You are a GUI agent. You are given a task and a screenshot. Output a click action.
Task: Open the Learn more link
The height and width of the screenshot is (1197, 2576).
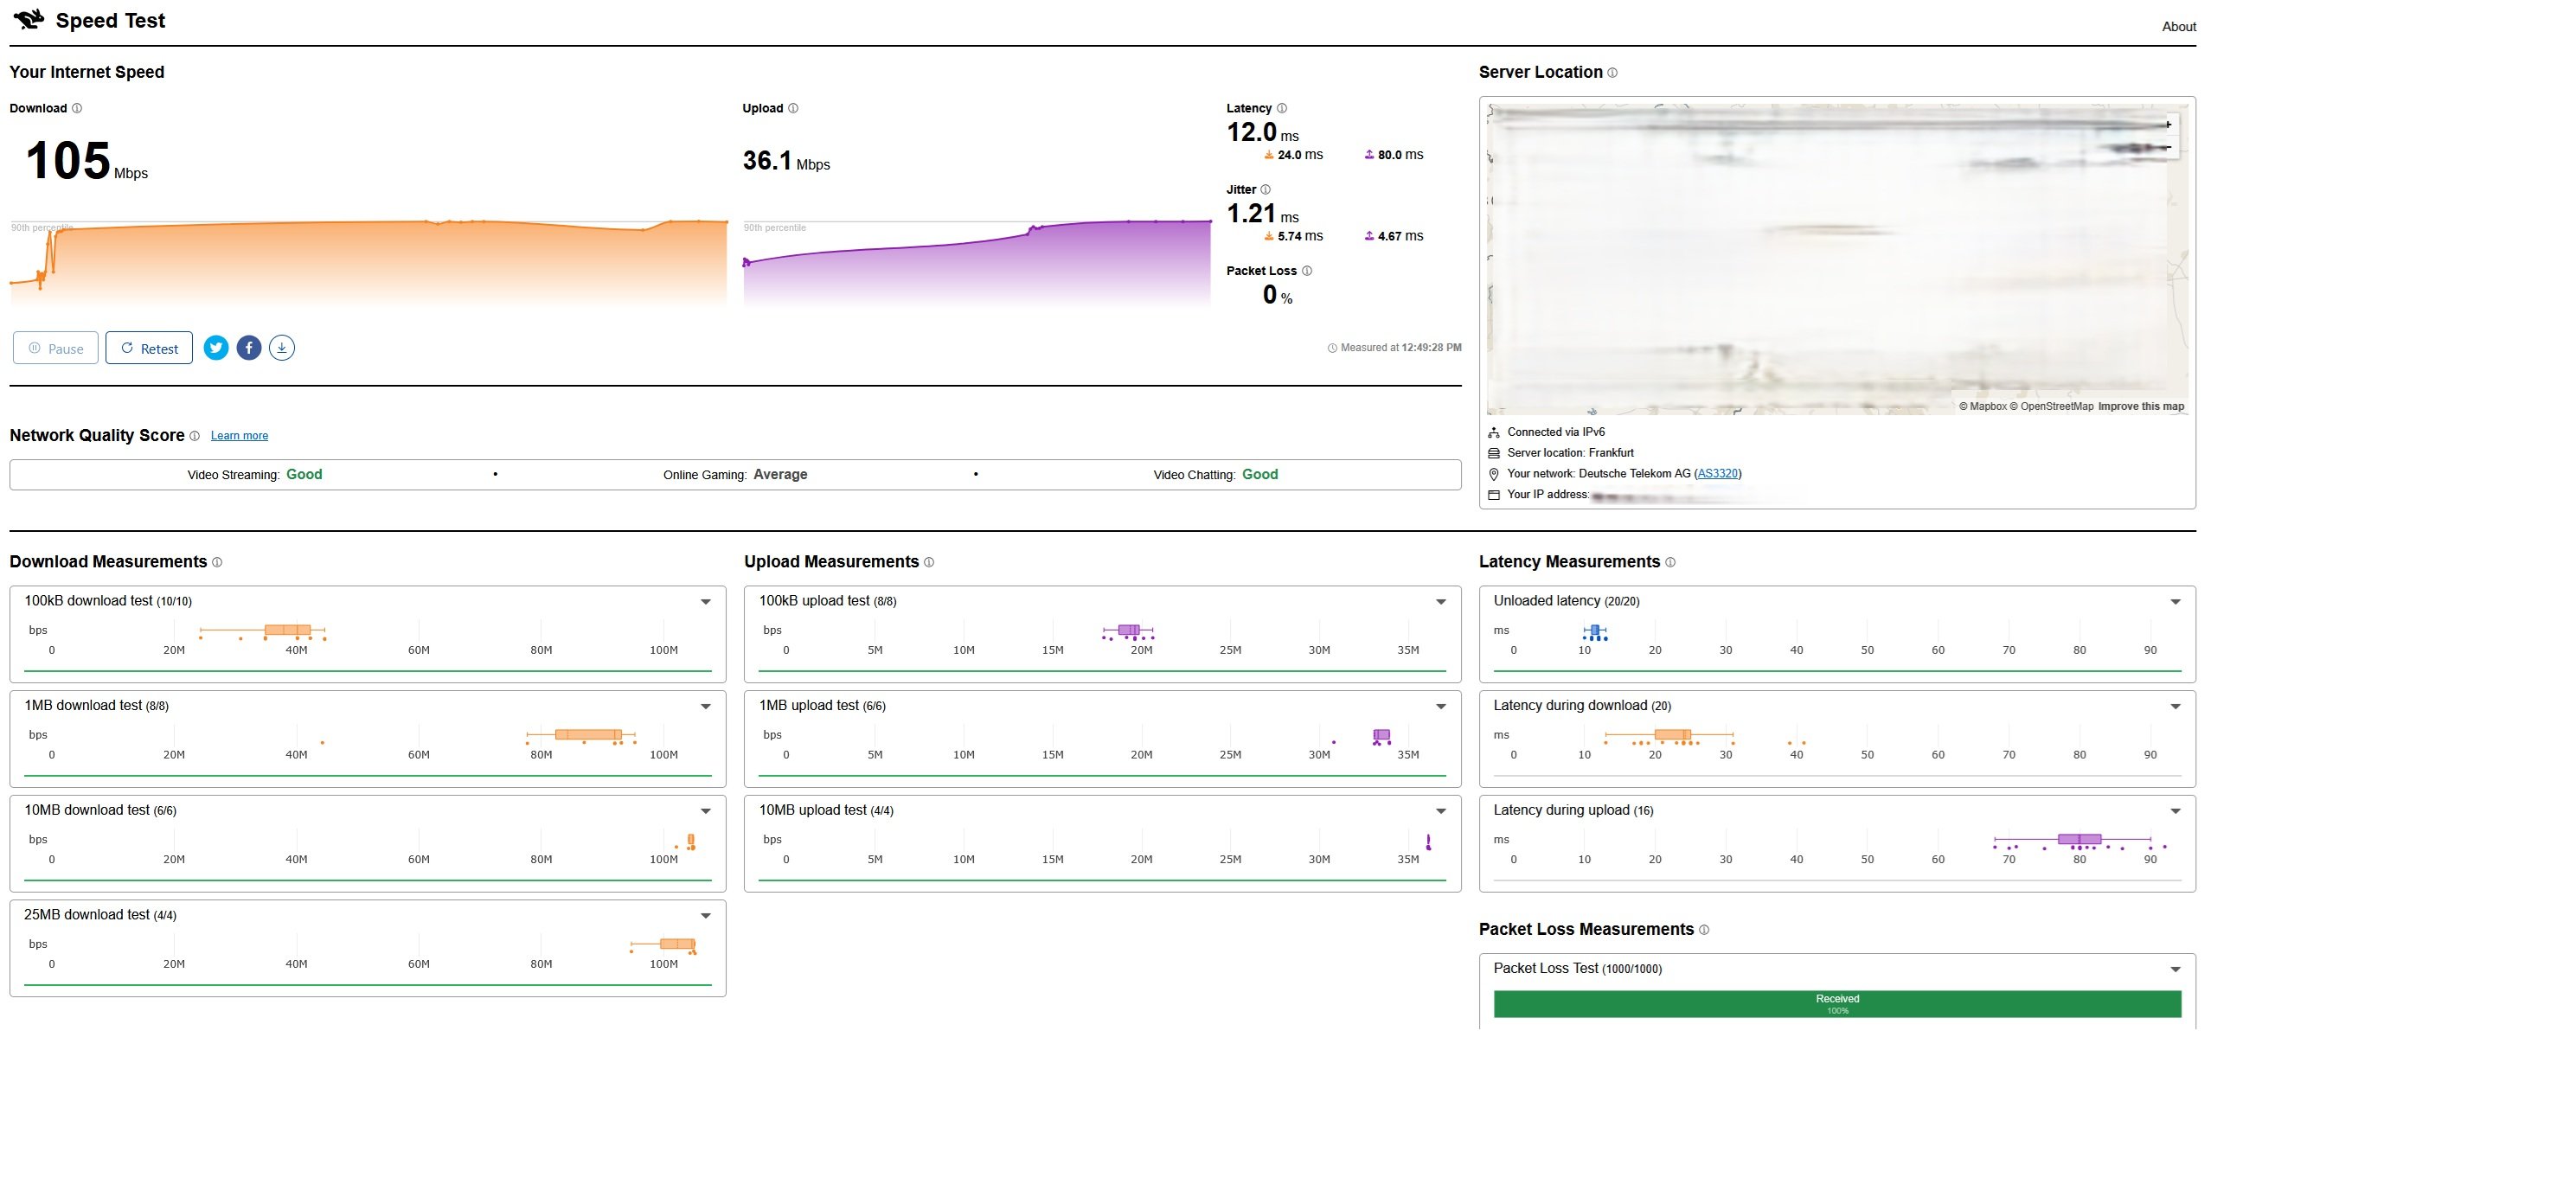239,436
